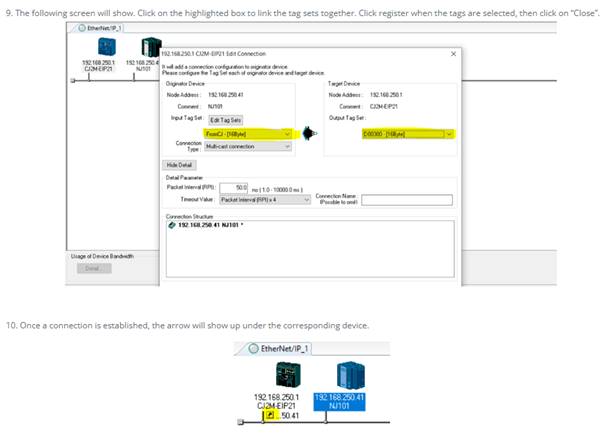Click the EtherNet/IP_1 tab icon in lower diagram
The width and height of the screenshot is (605, 442).
(x=253, y=349)
